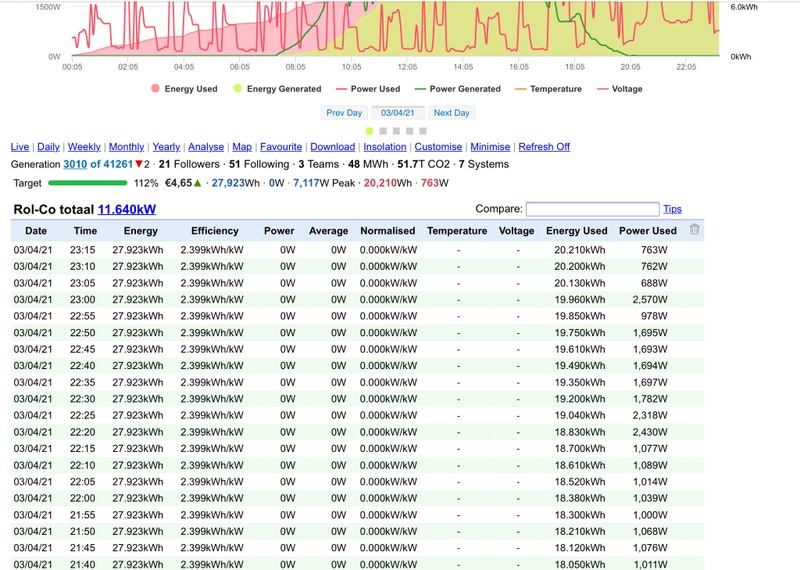The height and width of the screenshot is (570, 800).
Task: Click the 27,923Wh generation summary value
Action: pyautogui.click(x=236, y=183)
